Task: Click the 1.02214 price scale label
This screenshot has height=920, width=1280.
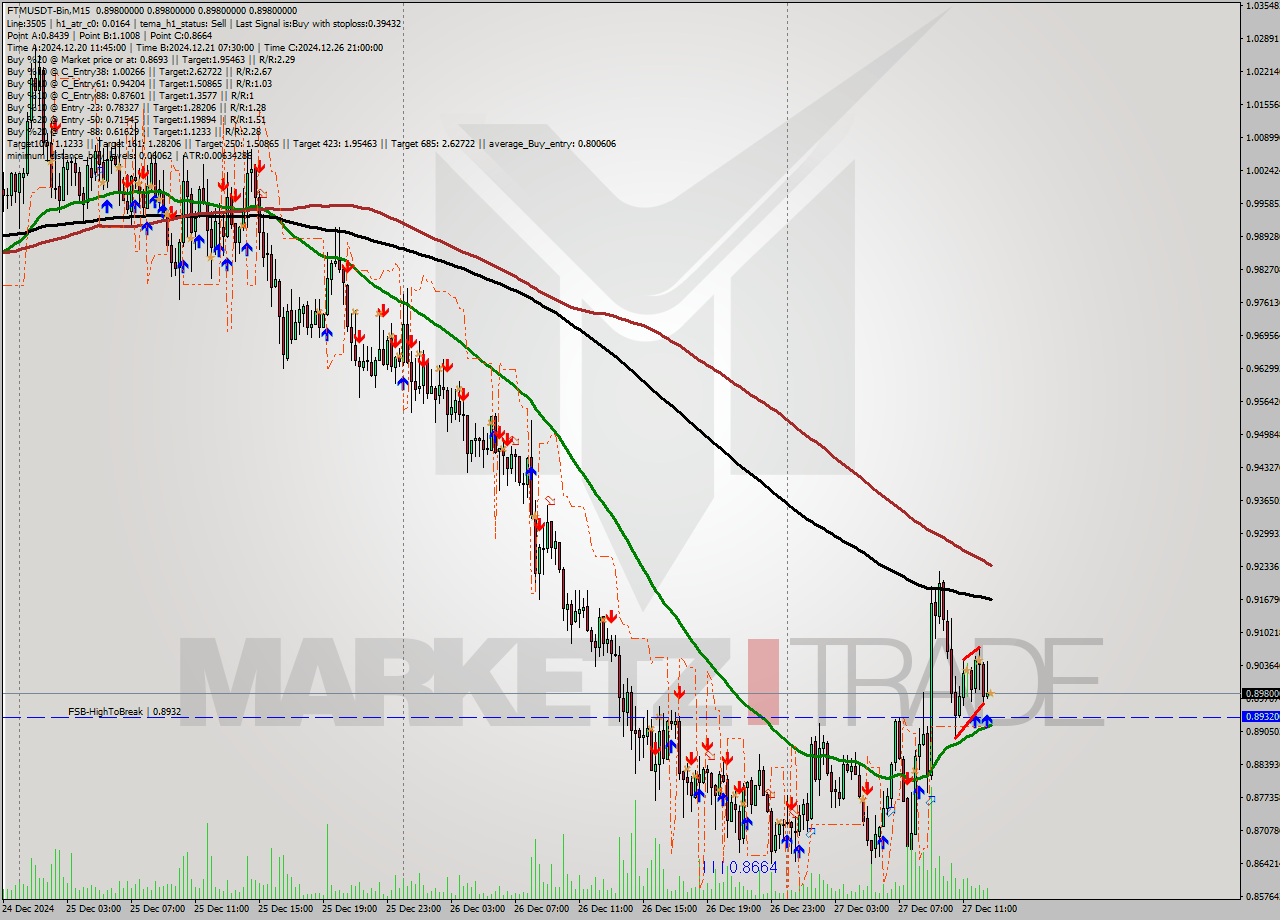Action: [x=1262, y=72]
